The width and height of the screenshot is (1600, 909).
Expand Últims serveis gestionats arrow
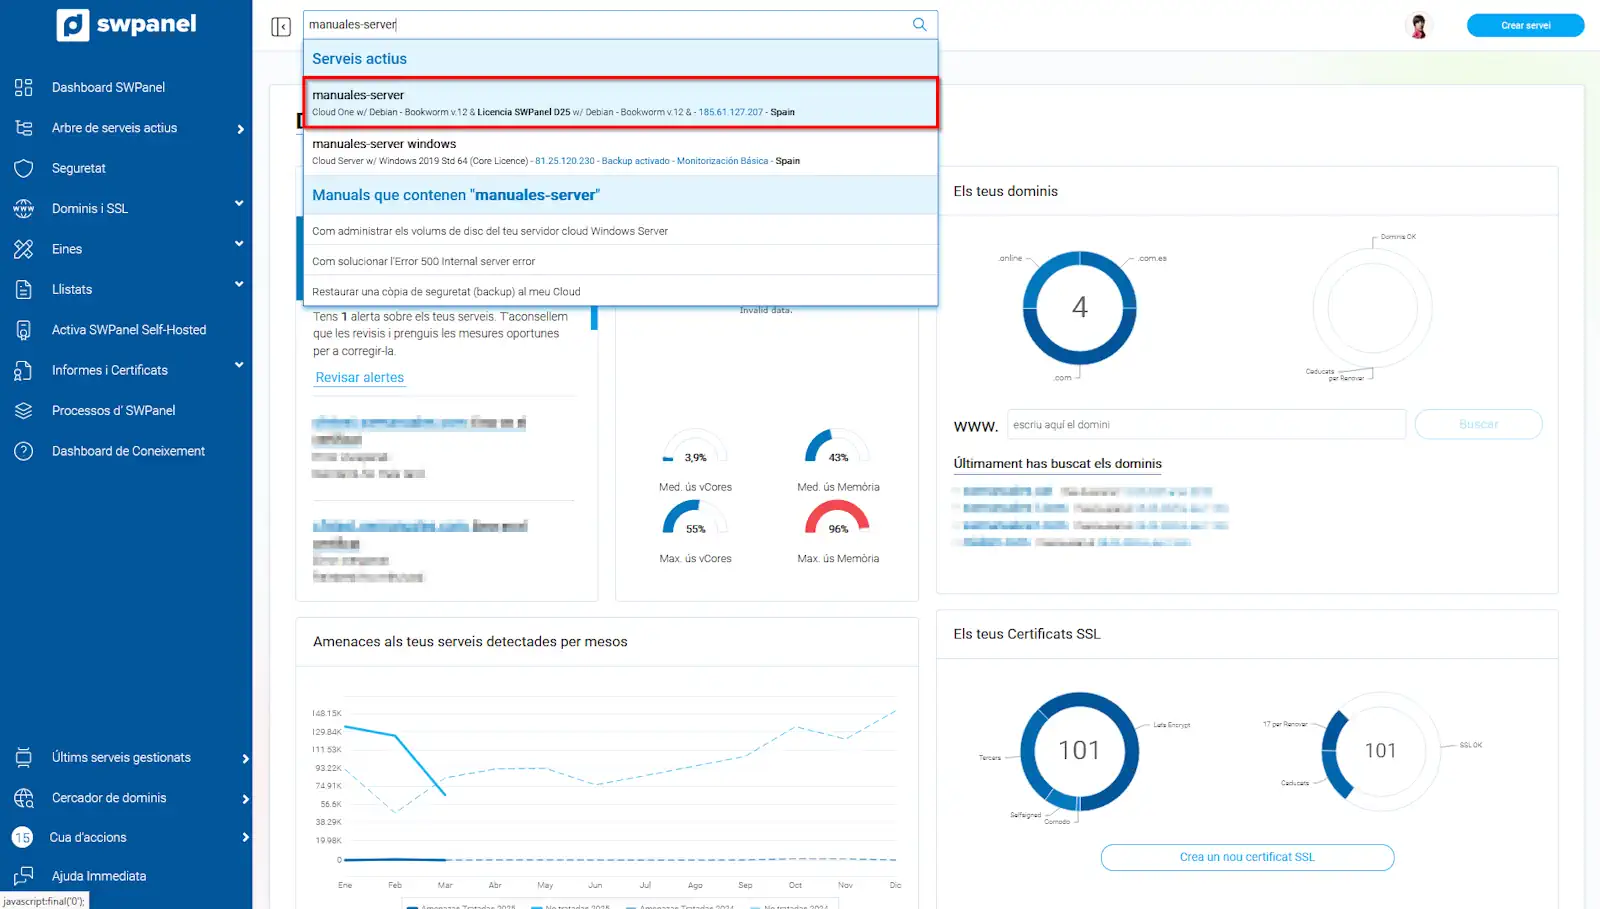coord(246,759)
